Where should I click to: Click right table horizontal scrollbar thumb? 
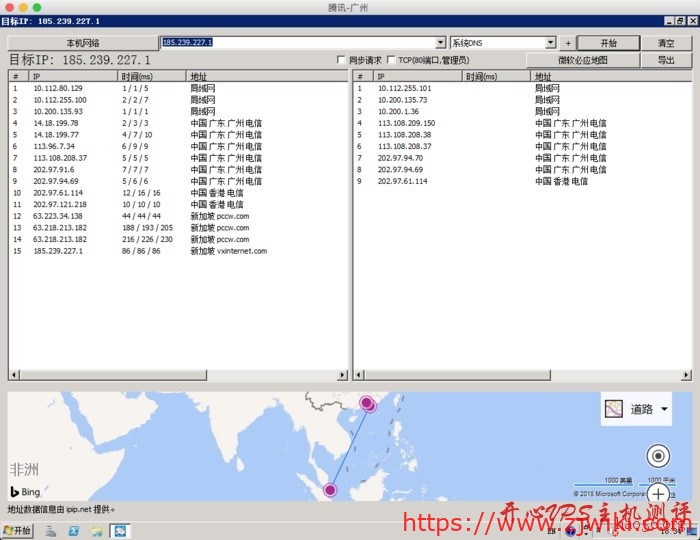pyautogui.click(x=458, y=375)
